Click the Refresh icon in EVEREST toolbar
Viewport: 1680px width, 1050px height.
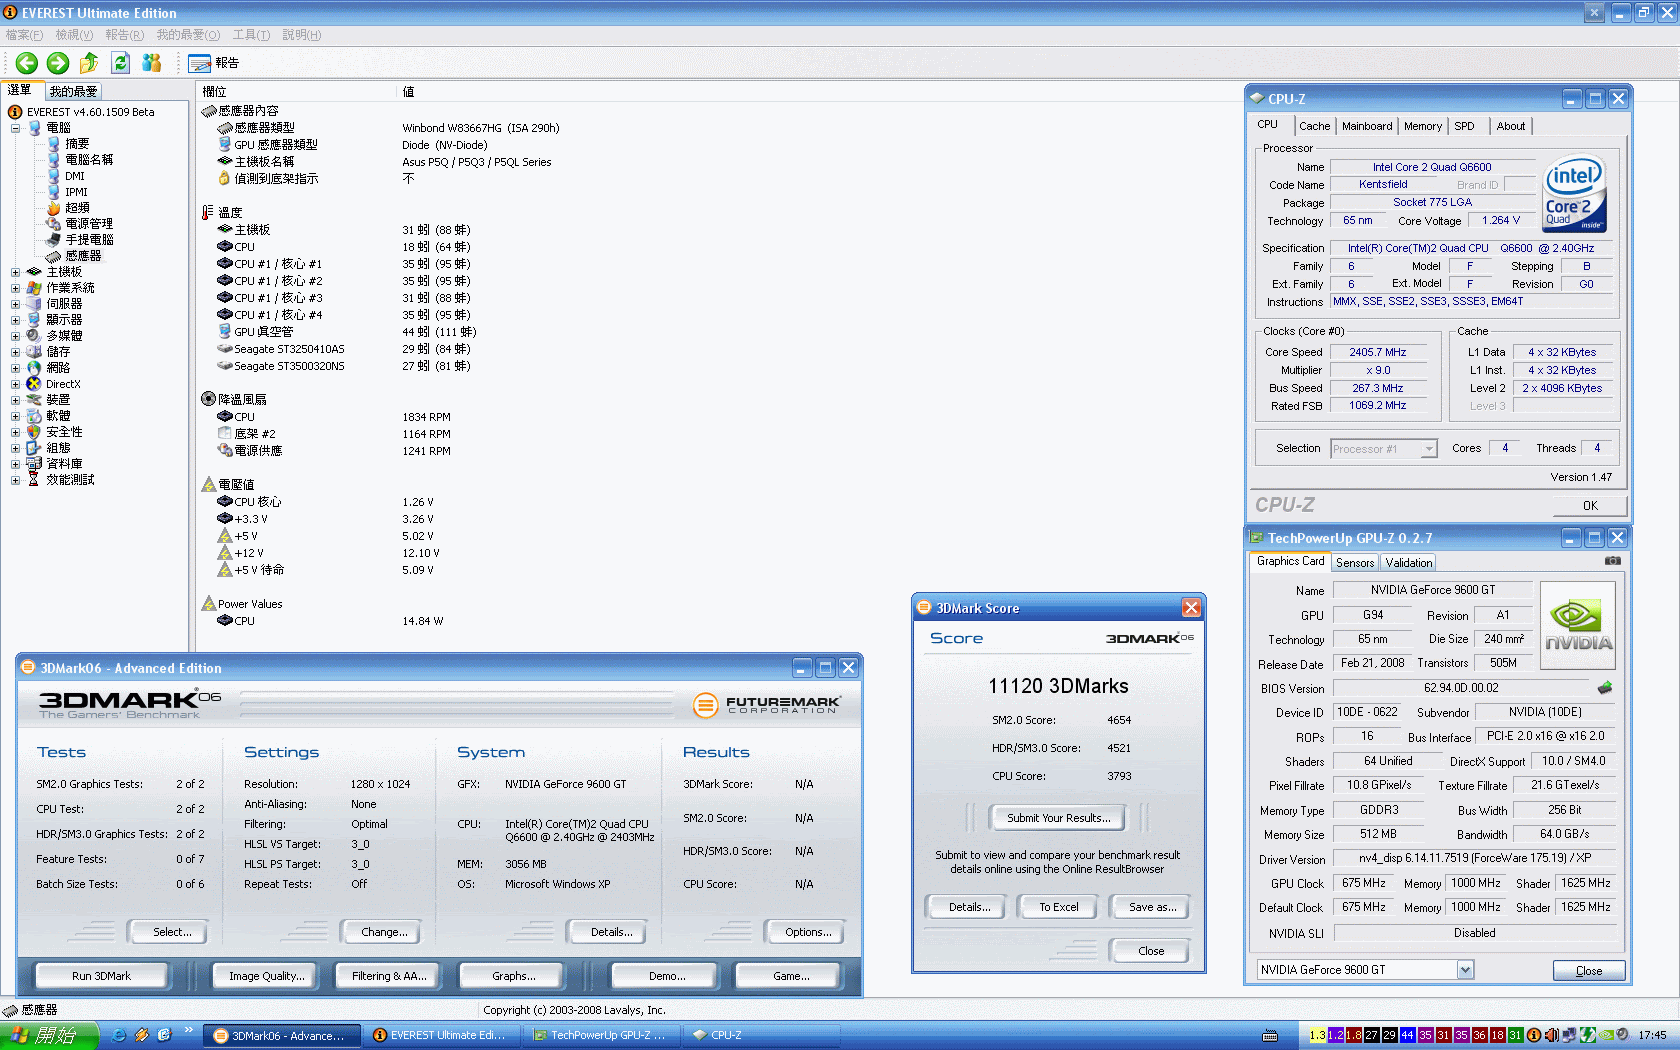pyautogui.click(x=120, y=63)
